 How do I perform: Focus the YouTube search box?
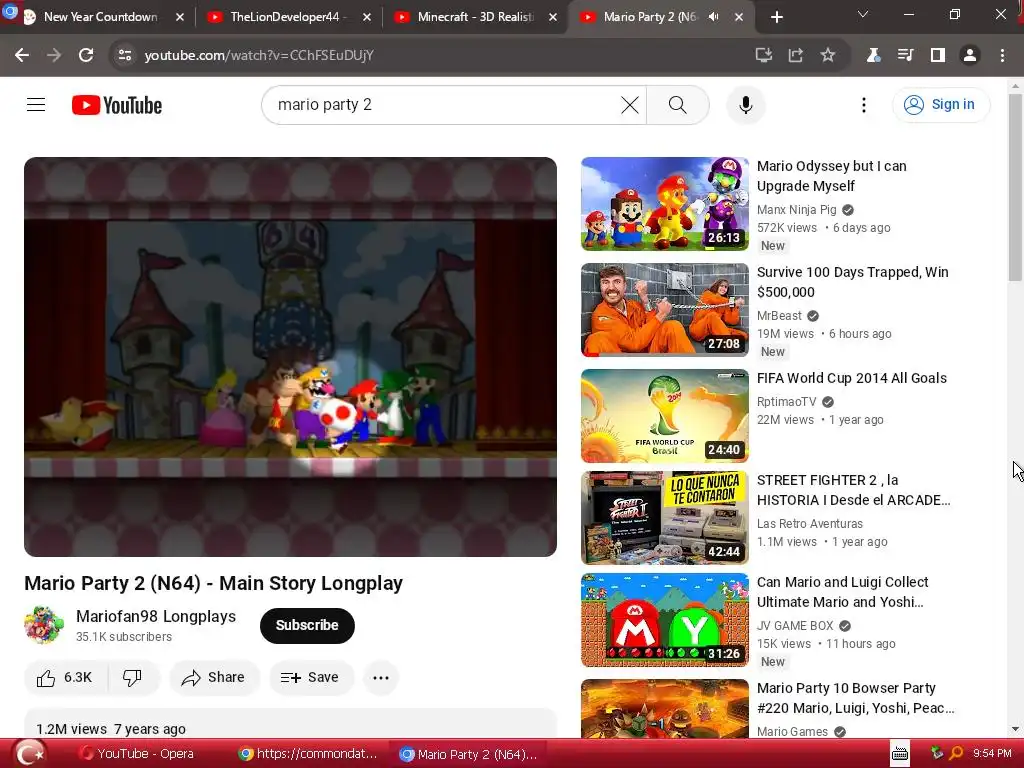444,104
